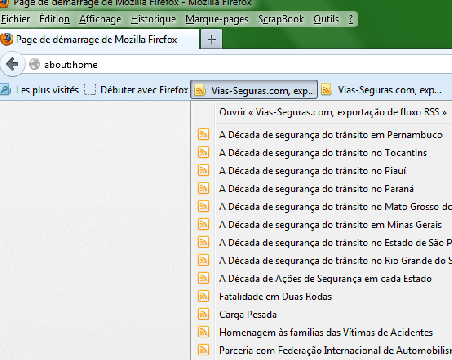This screenshot has width=452, height=360.
Task: Click the Débuter avec Firefox bookmark icon
Action: [90, 89]
